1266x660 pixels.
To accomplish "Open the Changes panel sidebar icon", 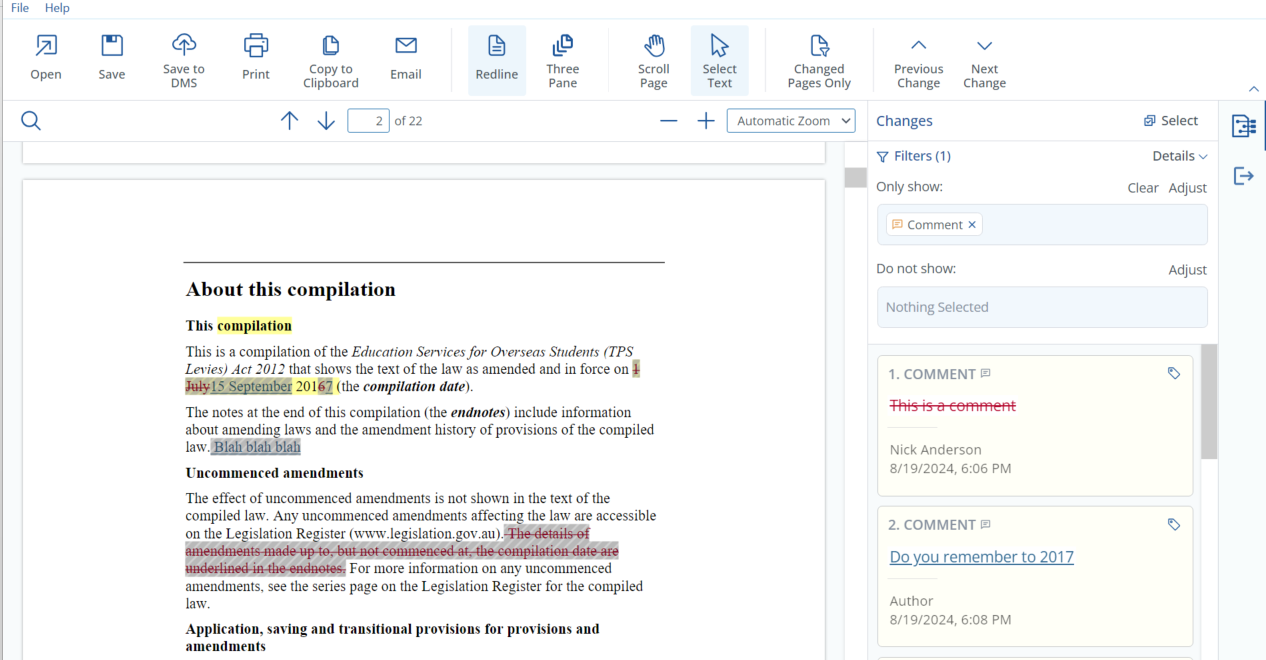I will pos(1243,125).
